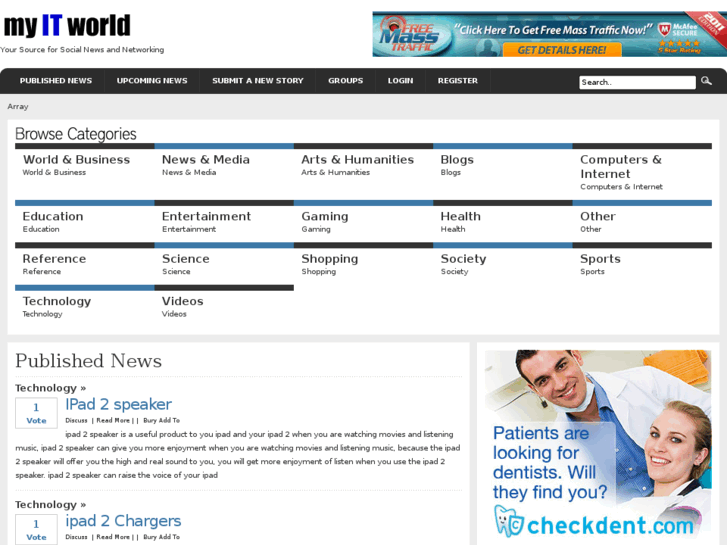The height and width of the screenshot is (545, 727).
Task: Open the Free Mass Traffic banner ad
Action: pos(549,34)
